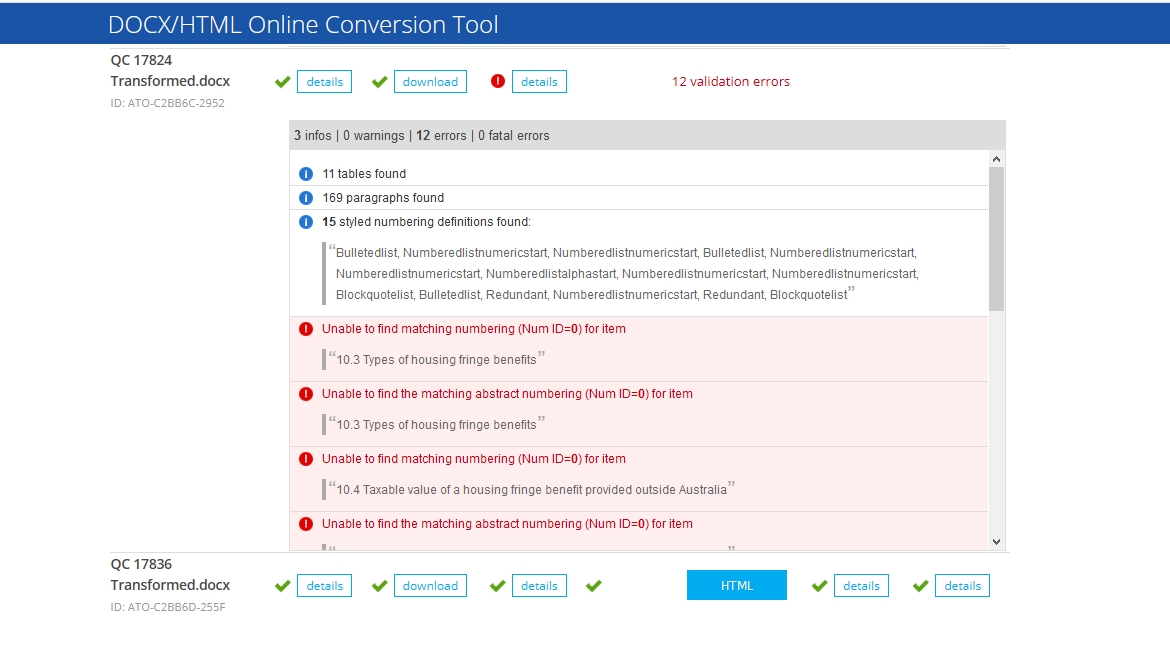
Task: Click green checkmark before QC 17824 download button
Action: click(379, 82)
